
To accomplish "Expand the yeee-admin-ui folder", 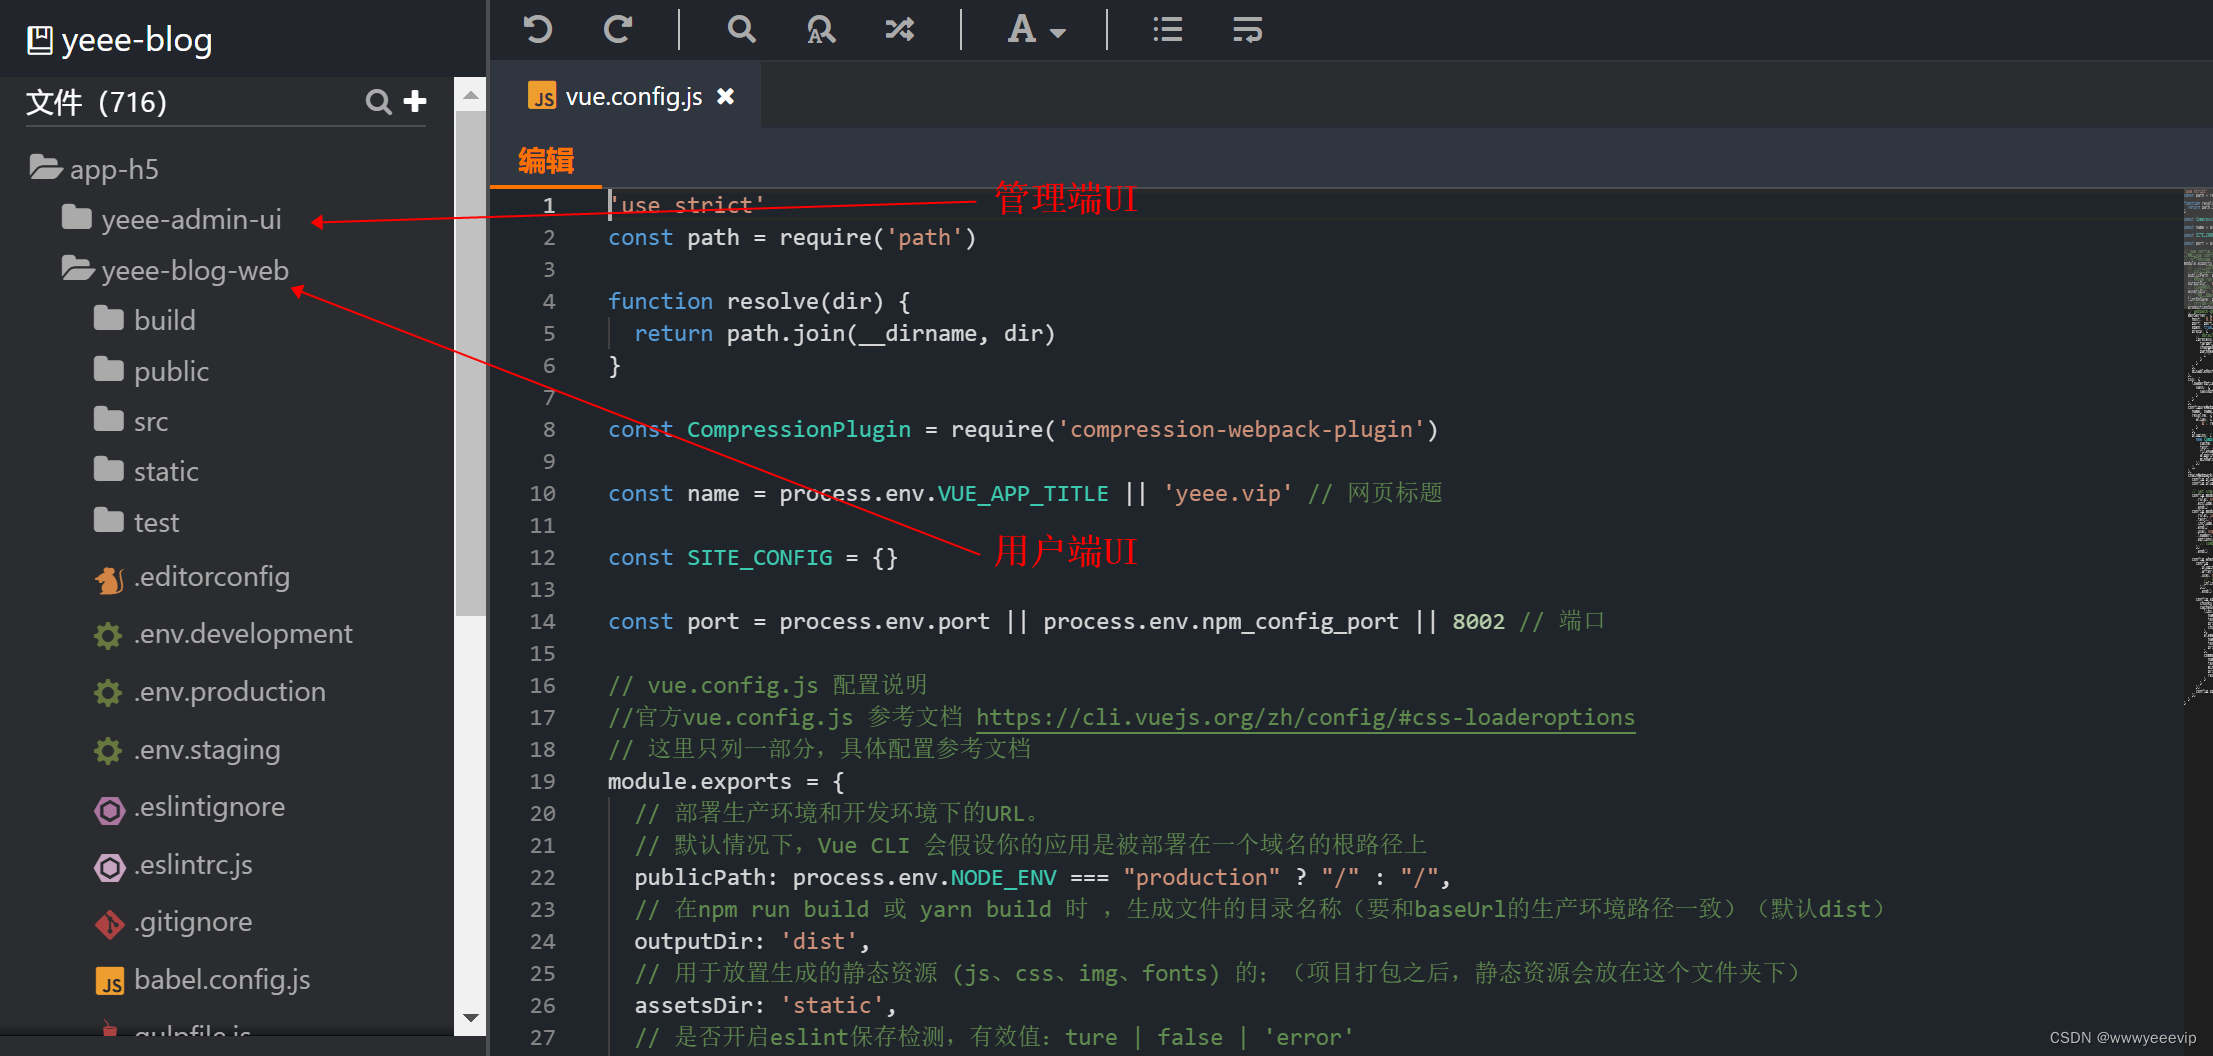I will [x=172, y=219].
